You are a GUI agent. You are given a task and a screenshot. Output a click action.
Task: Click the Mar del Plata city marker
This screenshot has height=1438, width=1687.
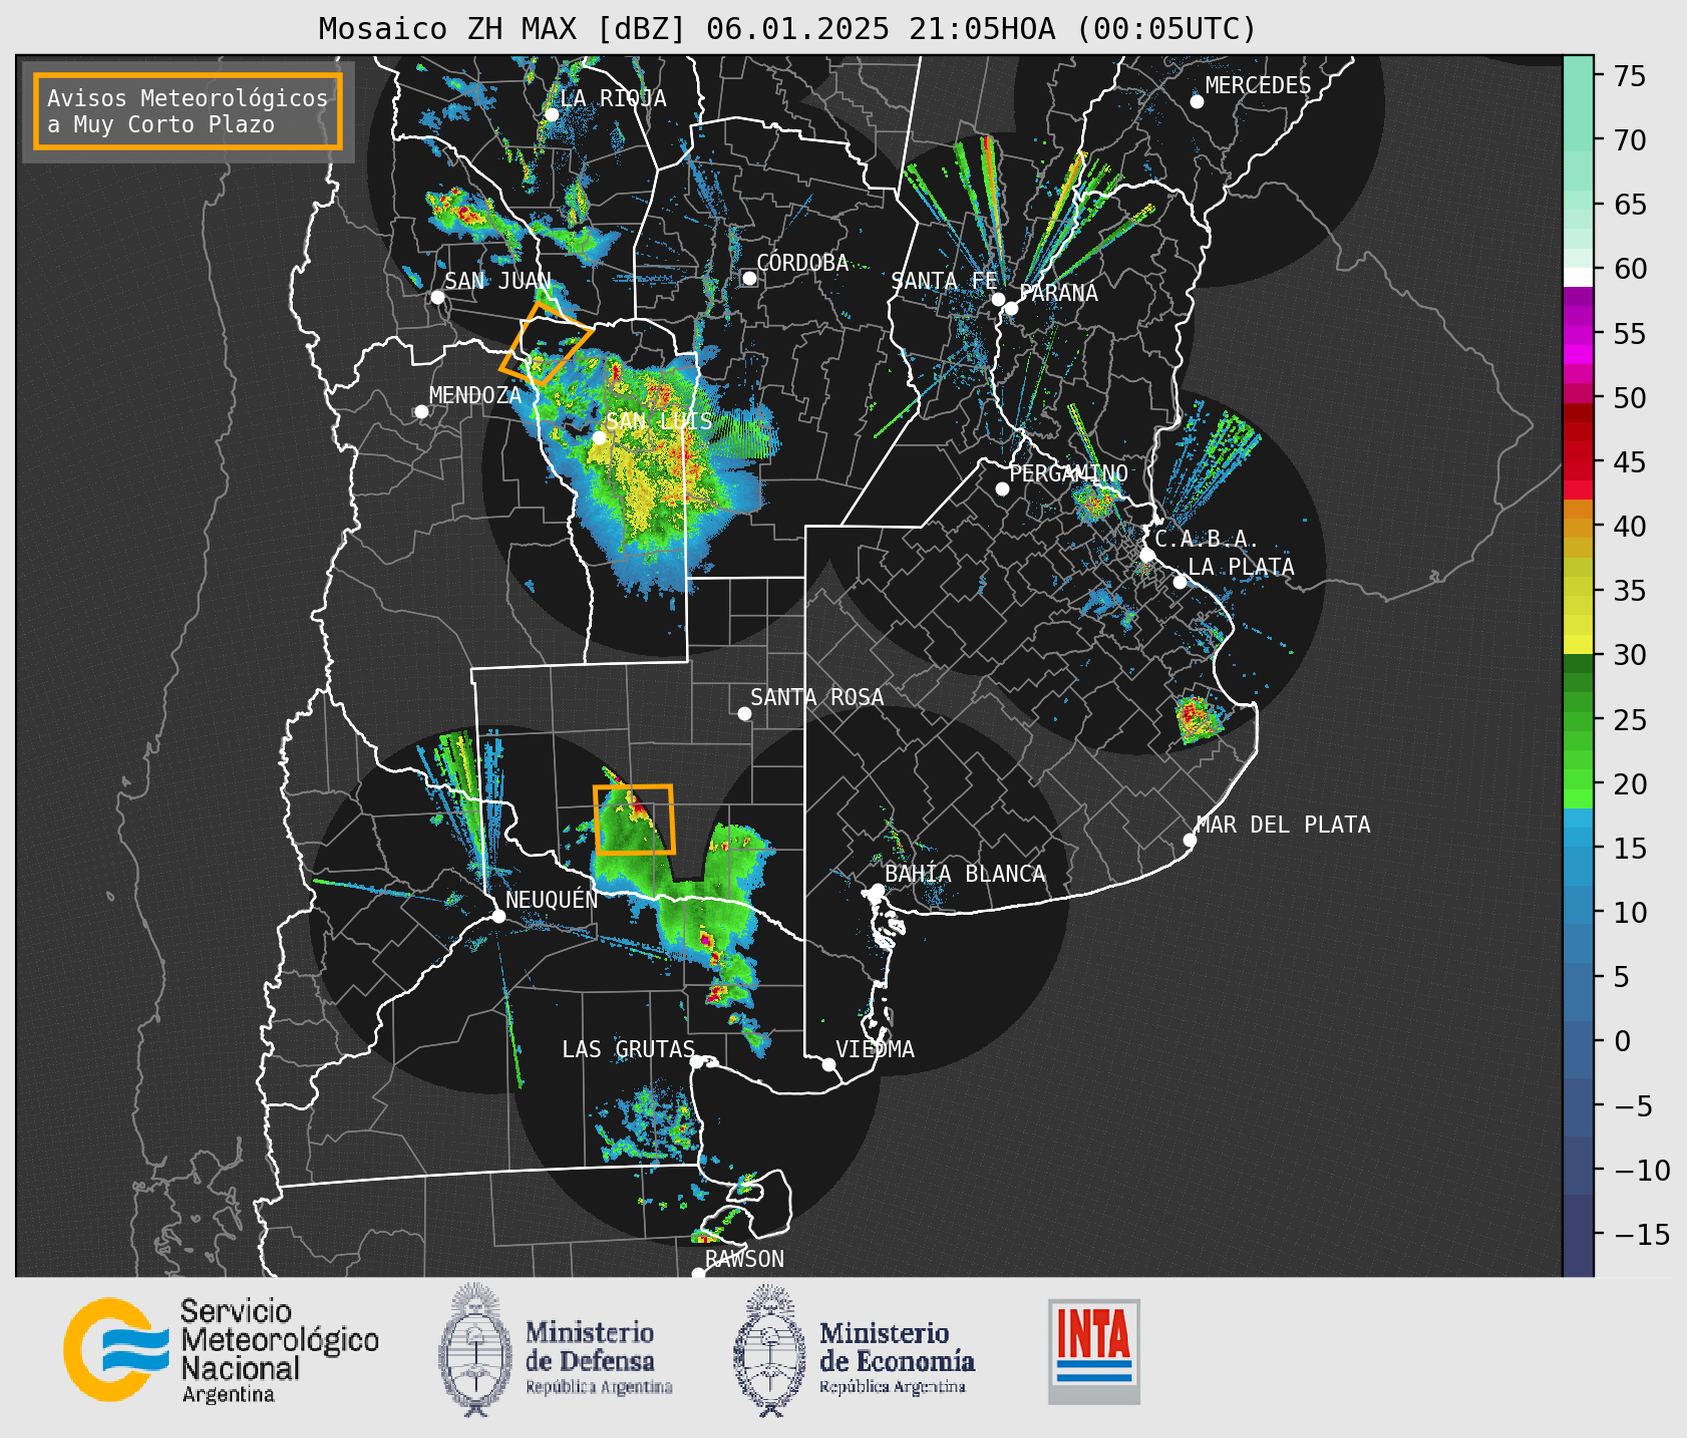pyautogui.click(x=1189, y=840)
